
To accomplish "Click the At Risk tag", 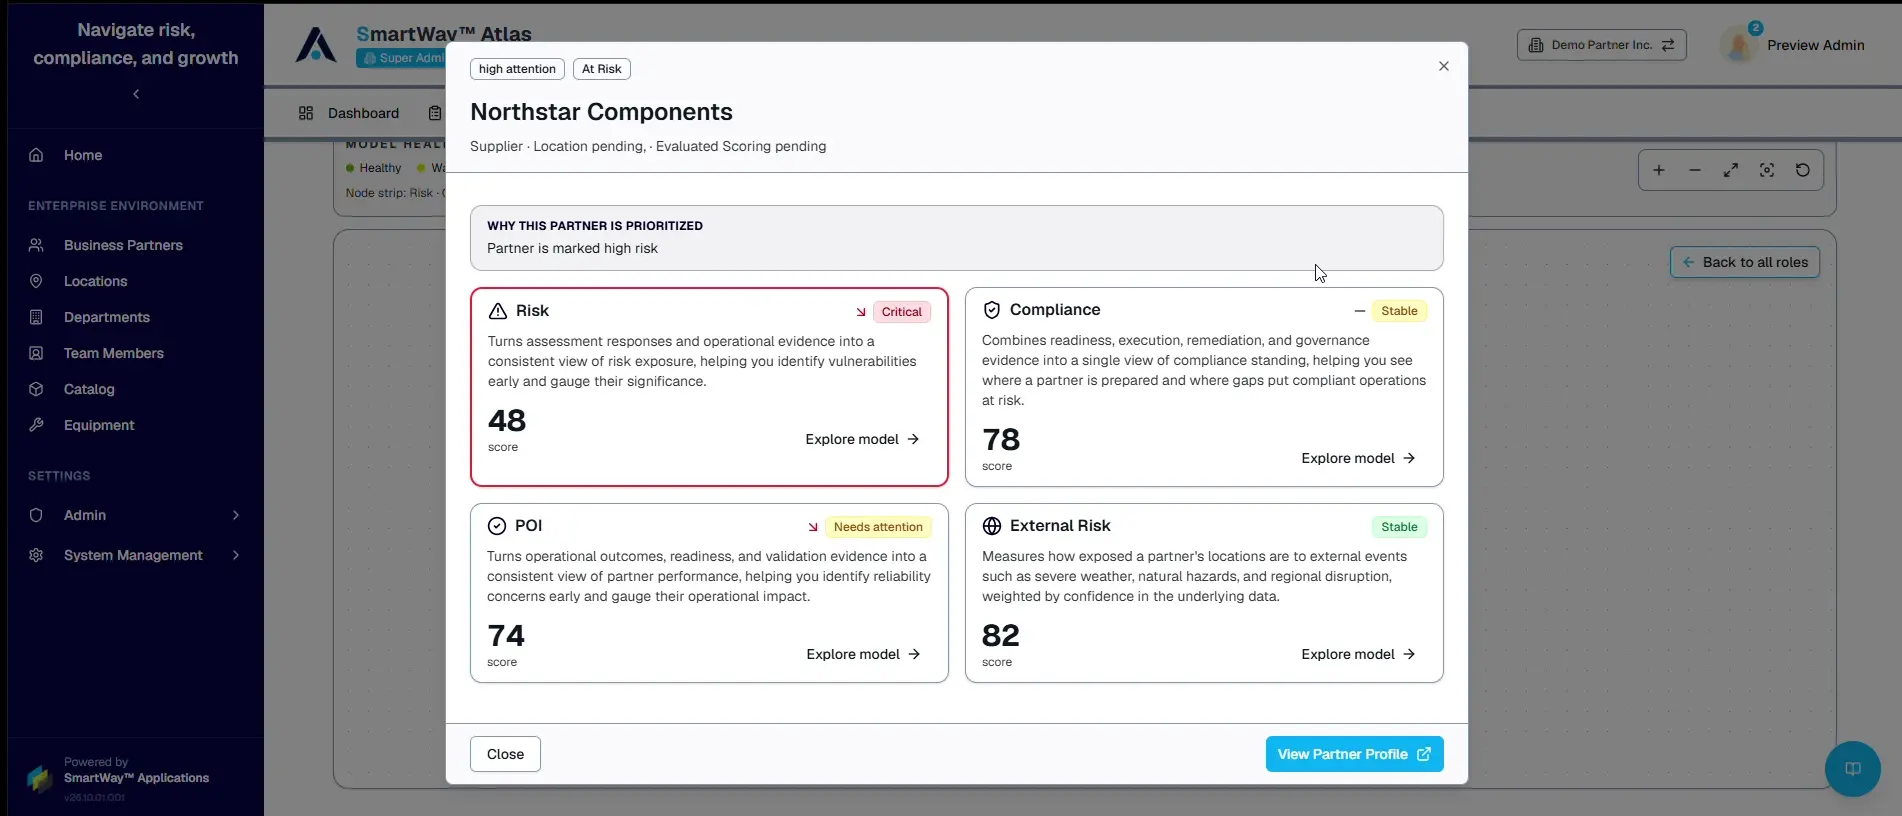I will (x=602, y=69).
